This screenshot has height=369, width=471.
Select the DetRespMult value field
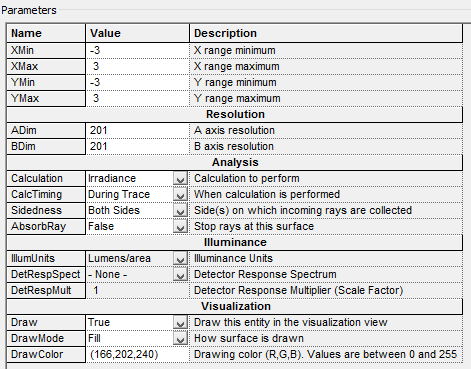pyautogui.click(x=137, y=290)
